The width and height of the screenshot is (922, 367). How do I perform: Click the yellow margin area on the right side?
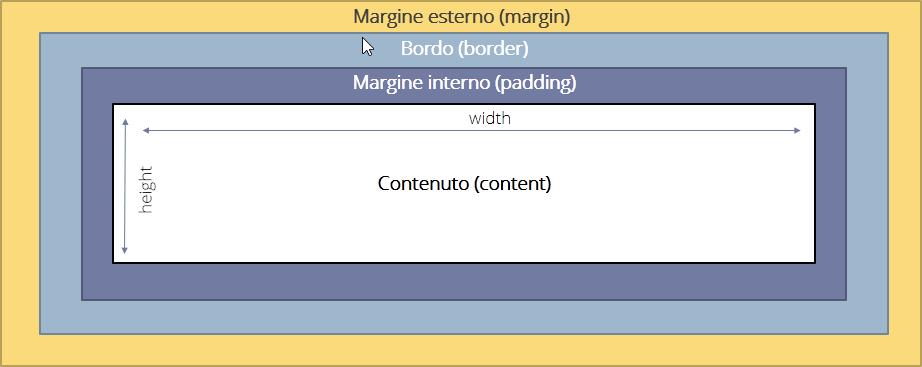904,184
